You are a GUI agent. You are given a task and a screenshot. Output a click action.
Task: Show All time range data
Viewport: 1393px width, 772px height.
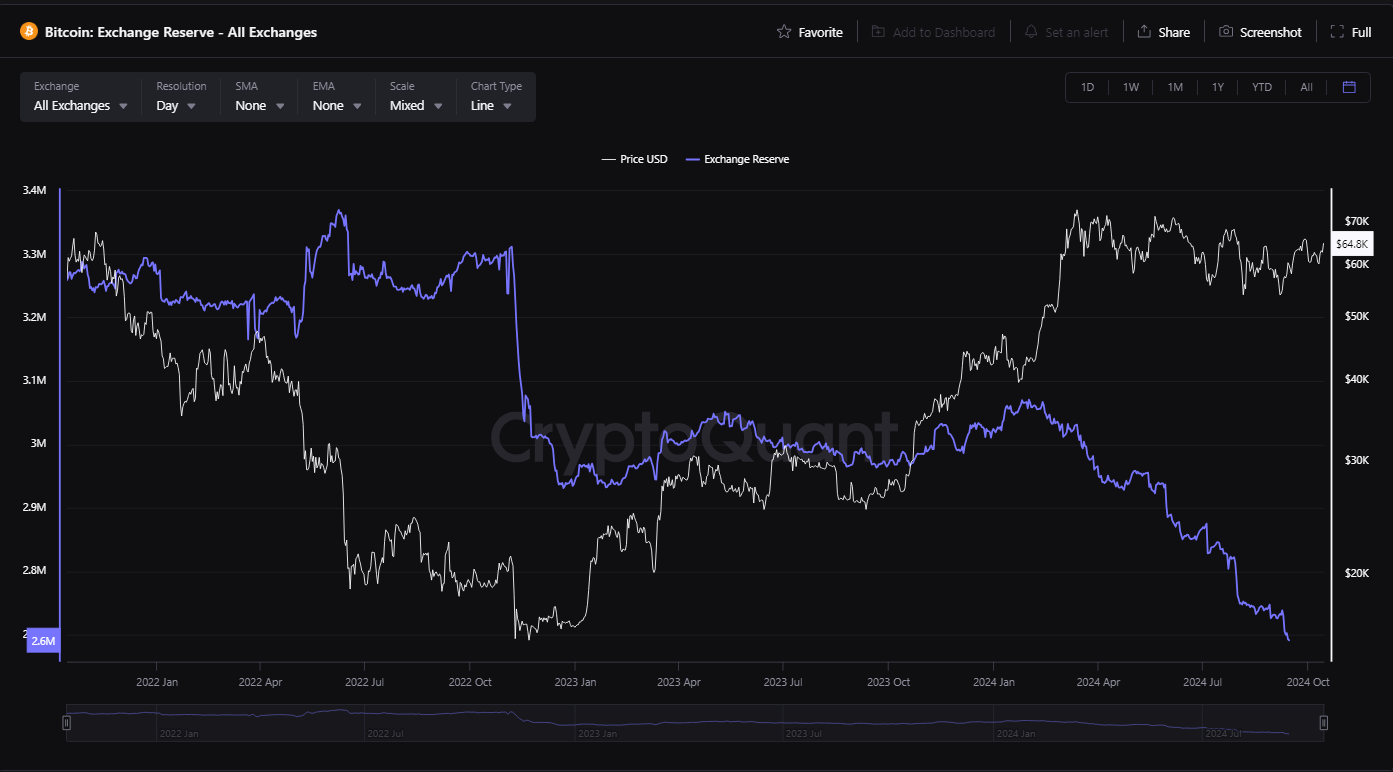(x=1306, y=87)
